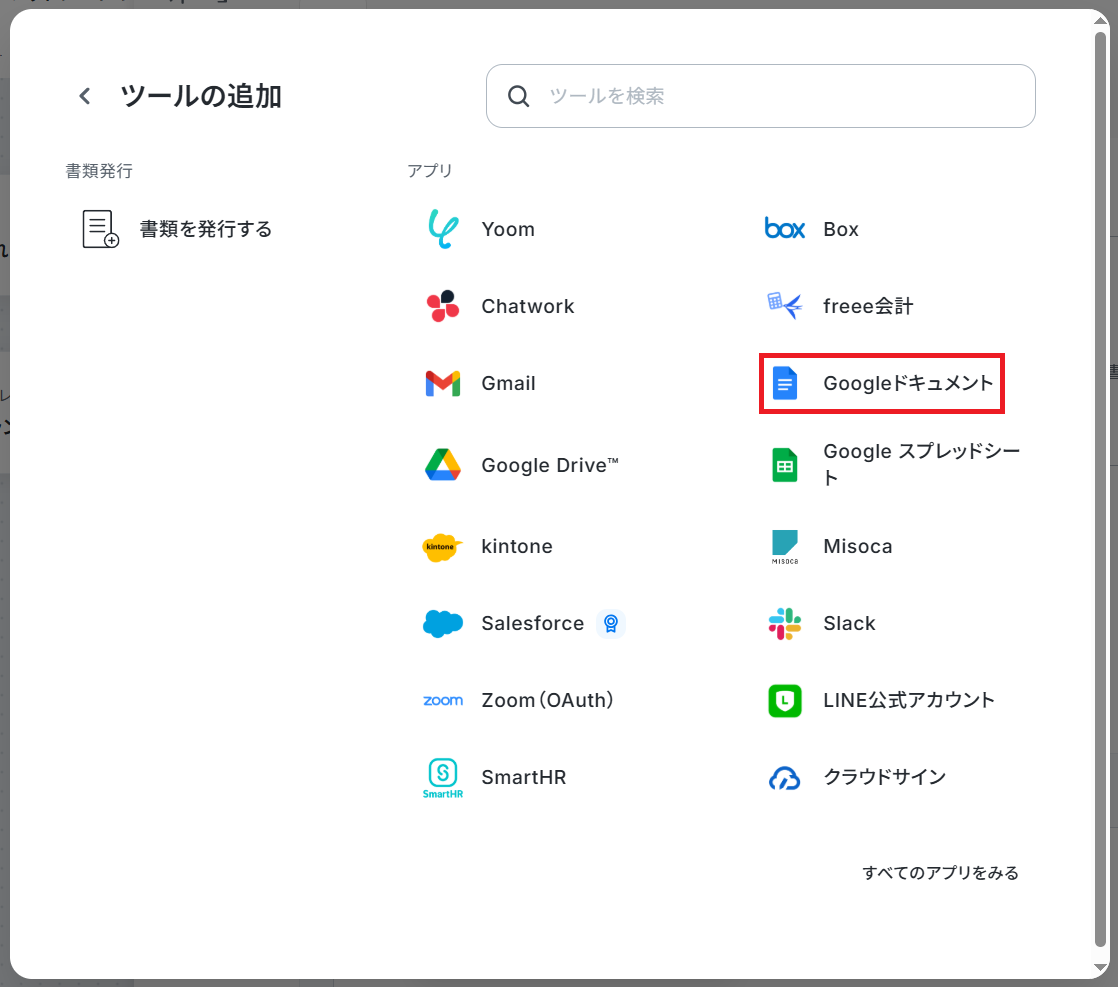This screenshot has width=1118, height=987.
Task: Click the Salesforce cloud icon
Action: (x=443, y=623)
